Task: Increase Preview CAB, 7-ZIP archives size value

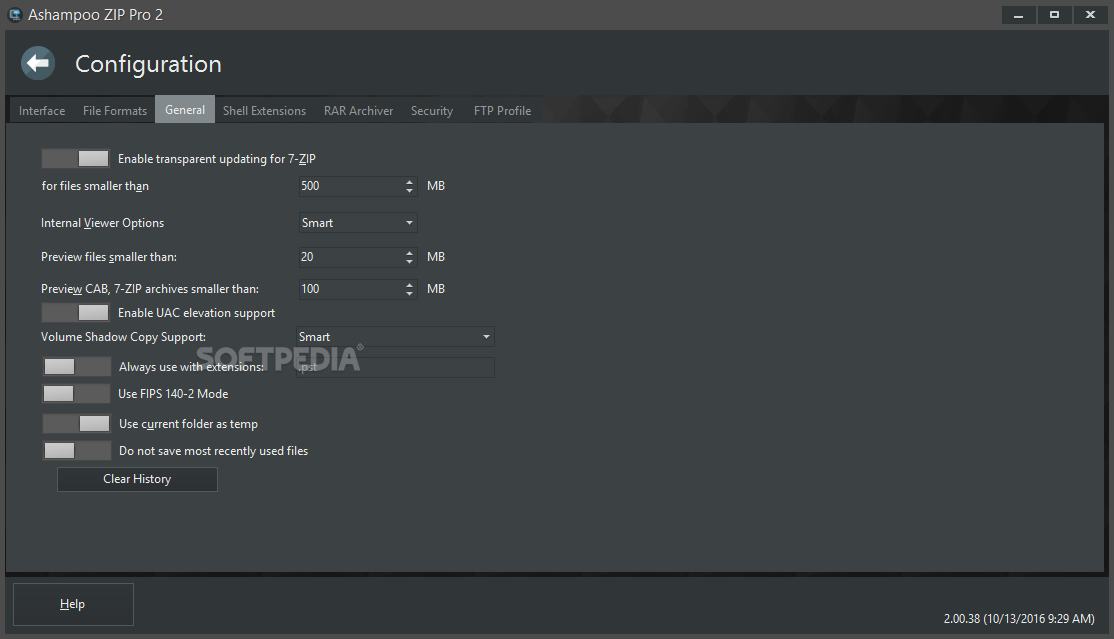Action: point(409,285)
